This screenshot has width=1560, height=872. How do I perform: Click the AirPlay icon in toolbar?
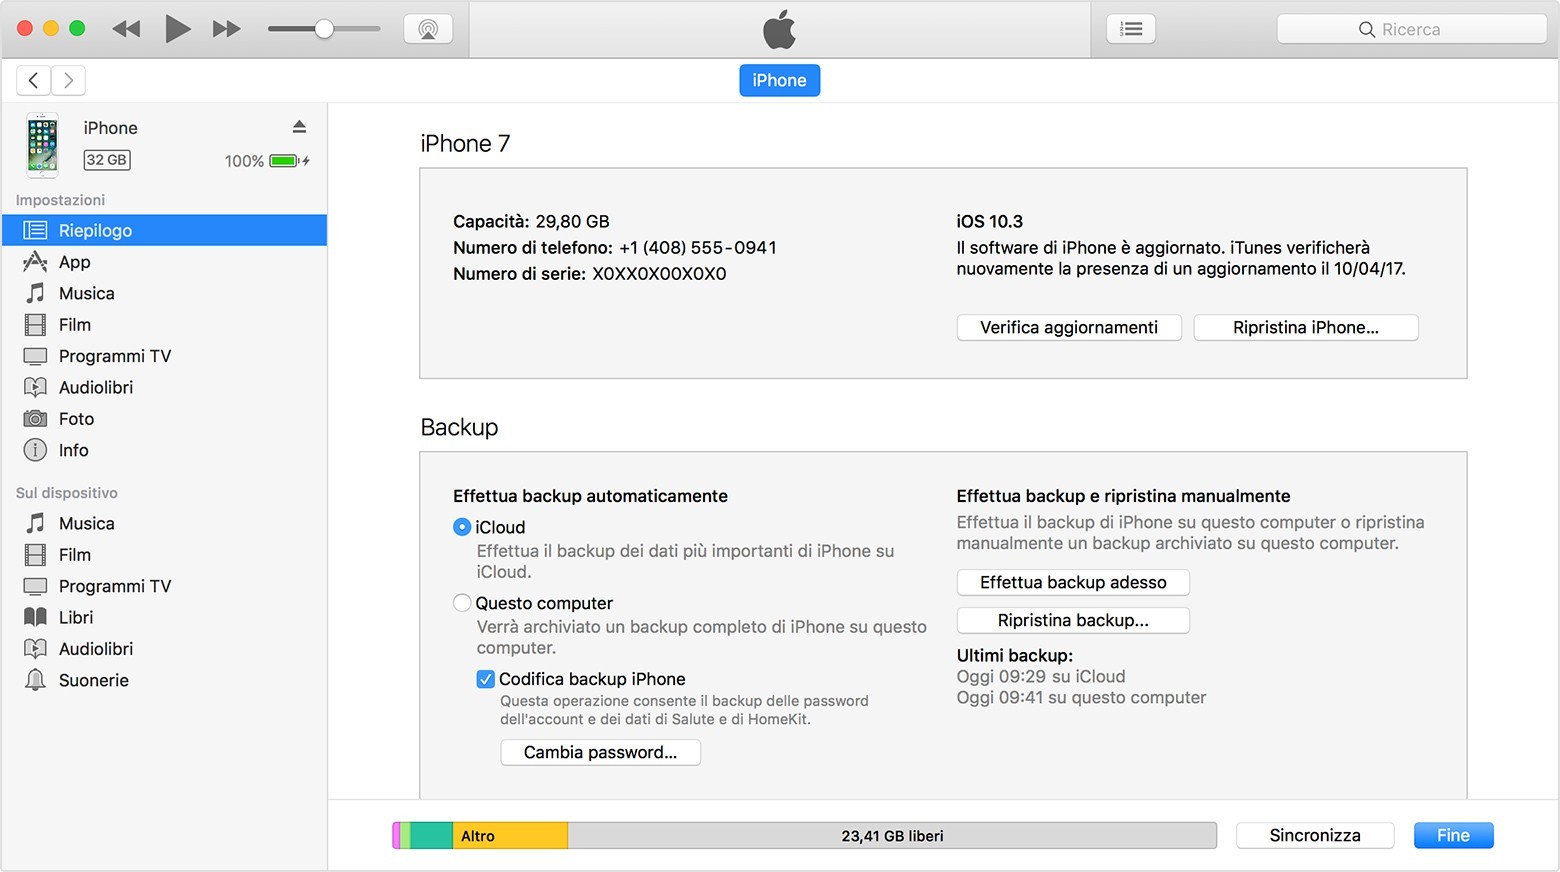[x=428, y=29]
